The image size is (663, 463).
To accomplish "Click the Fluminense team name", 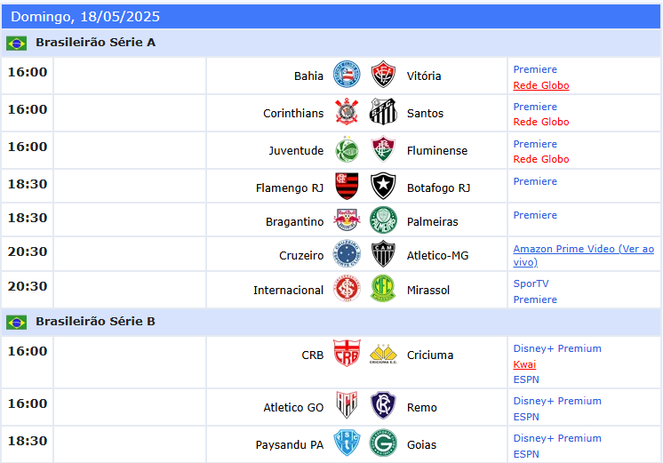I will pos(437,151).
